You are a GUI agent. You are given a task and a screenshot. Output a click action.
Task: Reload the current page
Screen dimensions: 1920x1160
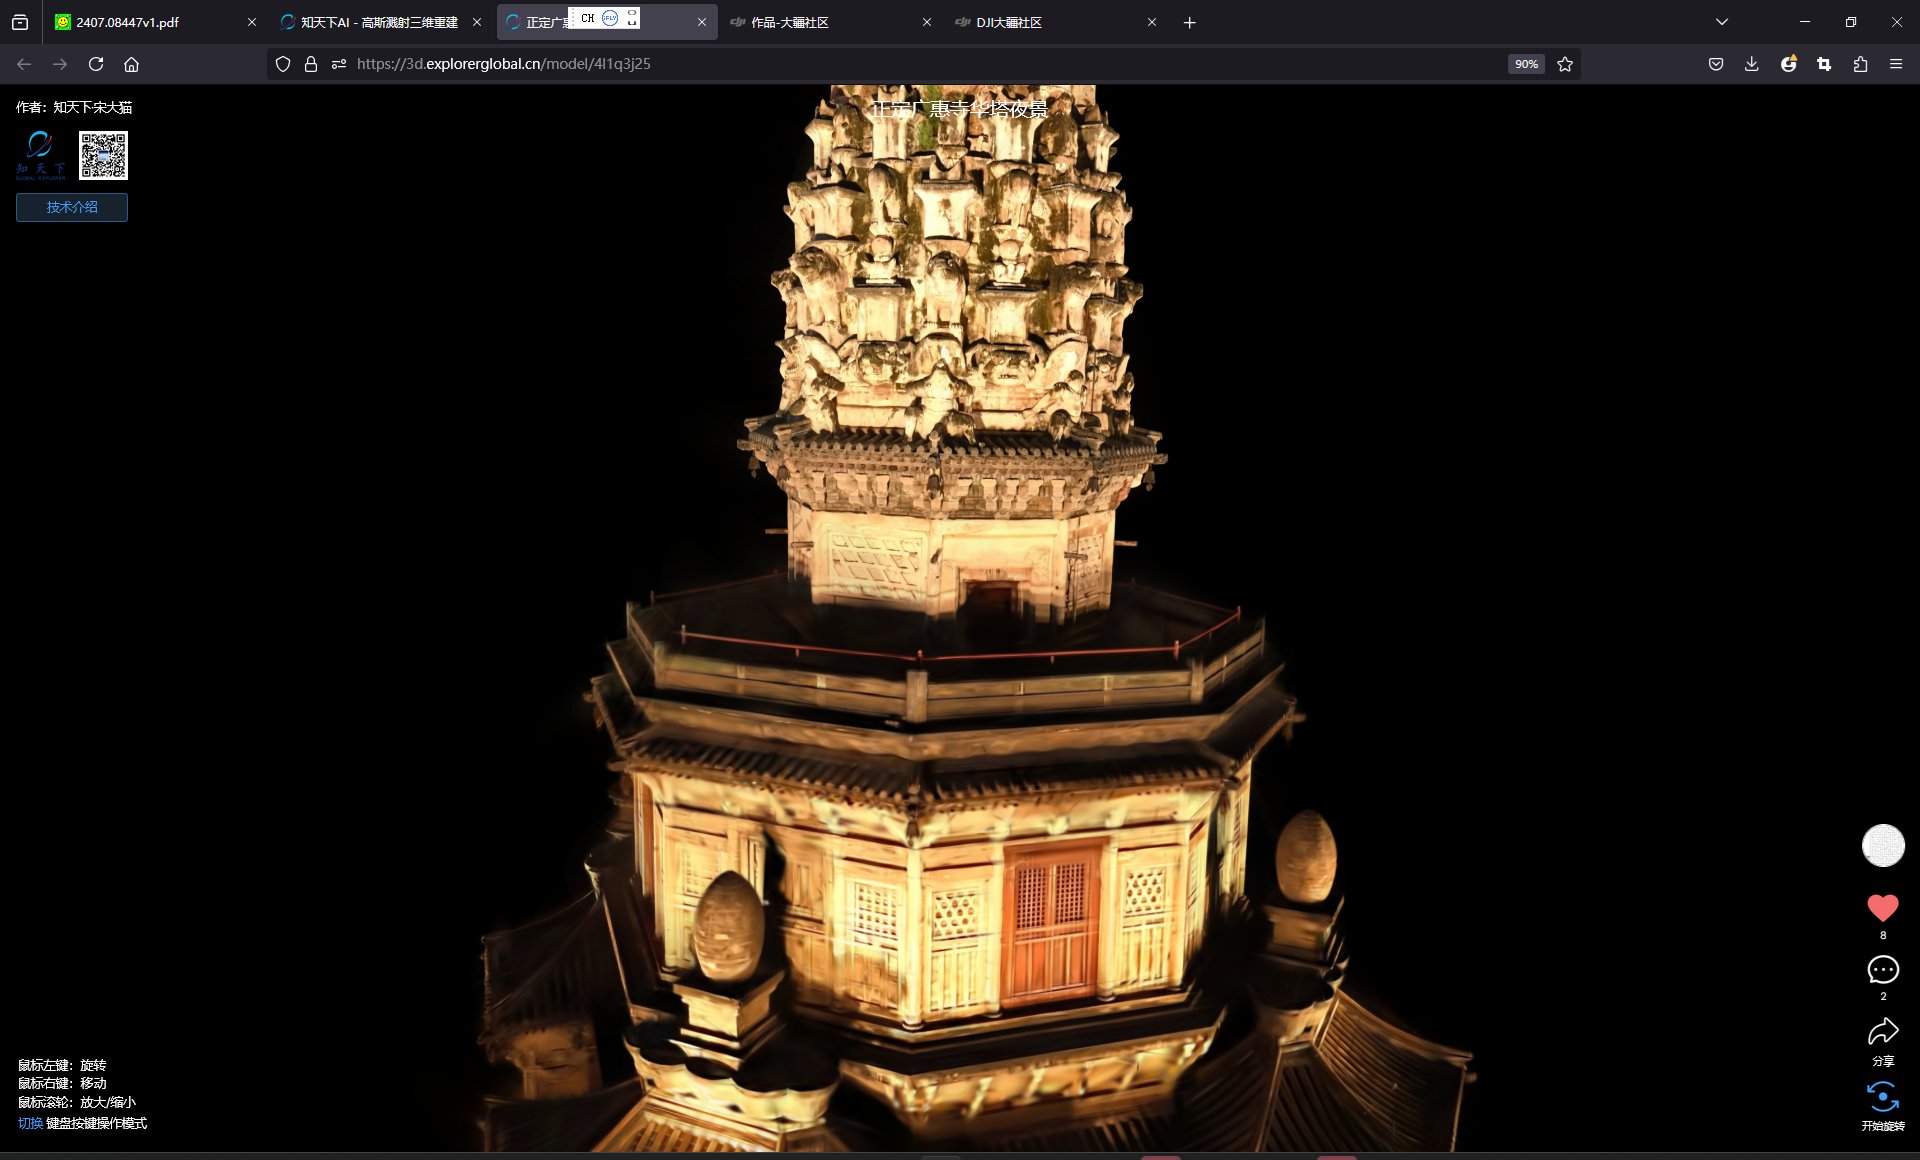[x=96, y=64]
